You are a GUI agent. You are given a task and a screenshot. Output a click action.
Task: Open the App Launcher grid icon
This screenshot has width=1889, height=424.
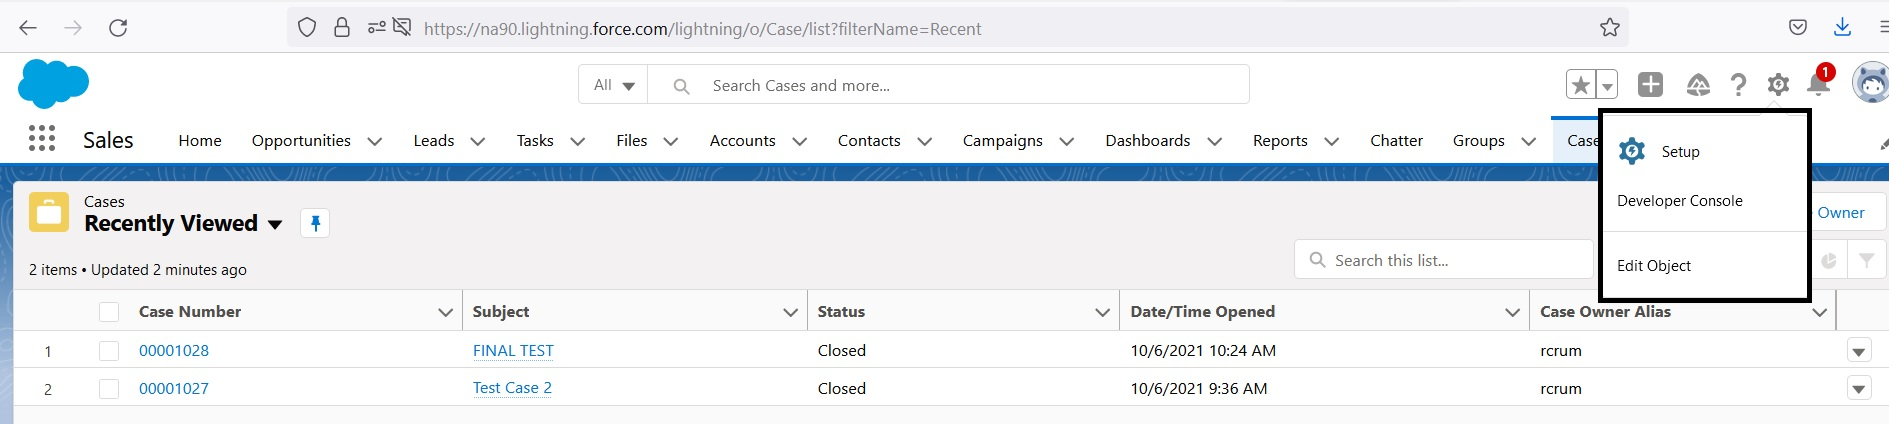click(x=42, y=138)
